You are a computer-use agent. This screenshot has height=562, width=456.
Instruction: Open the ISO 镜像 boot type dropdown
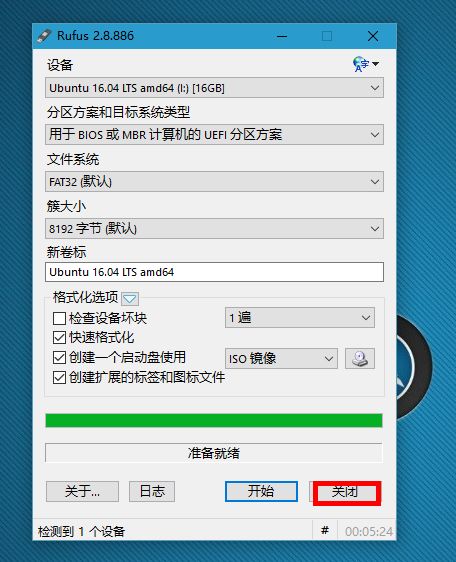point(281,358)
